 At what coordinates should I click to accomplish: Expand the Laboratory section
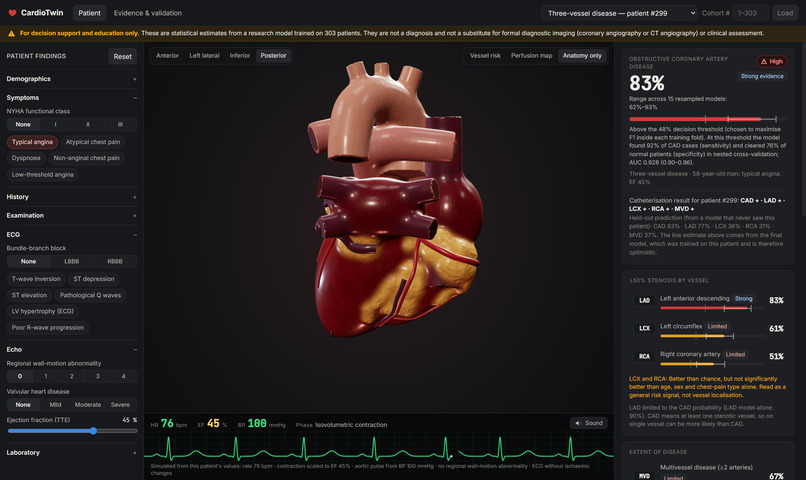click(x=71, y=453)
